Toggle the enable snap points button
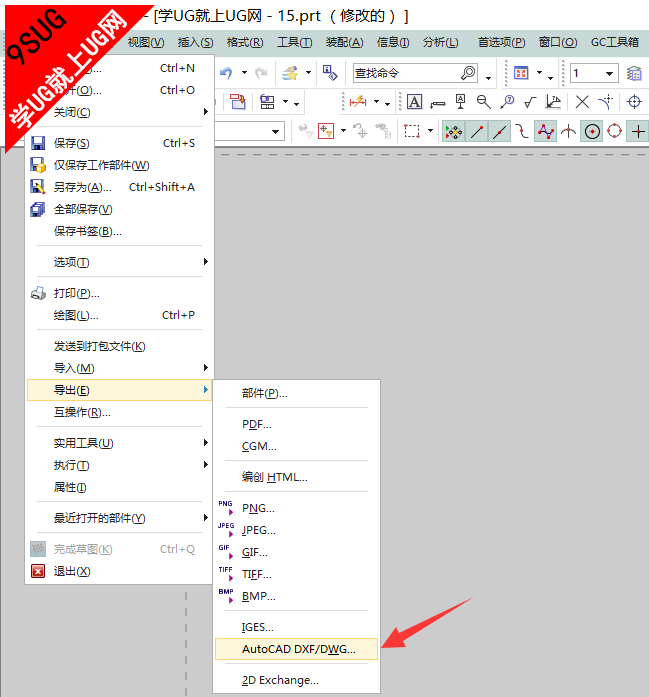The width and height of the screenshot is (649, 697). click(454, 132)
